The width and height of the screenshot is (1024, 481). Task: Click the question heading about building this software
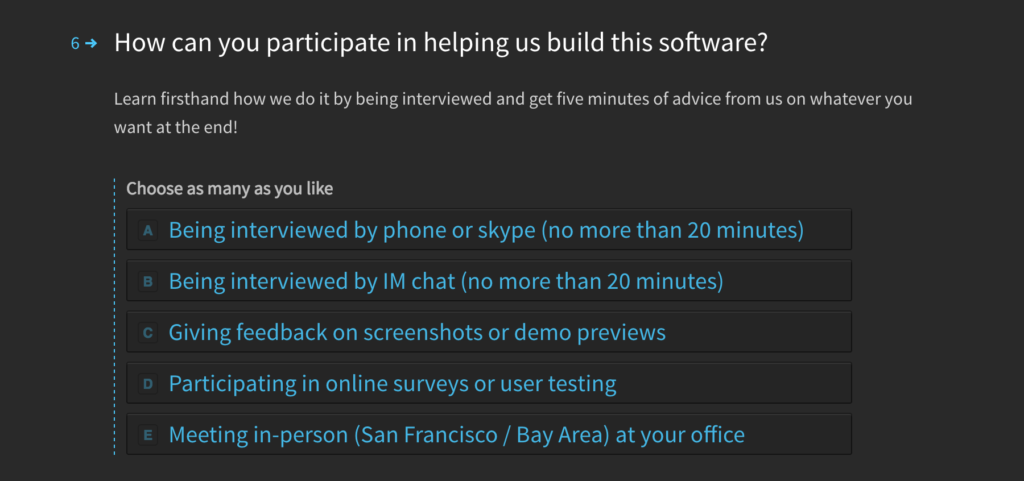441,43
